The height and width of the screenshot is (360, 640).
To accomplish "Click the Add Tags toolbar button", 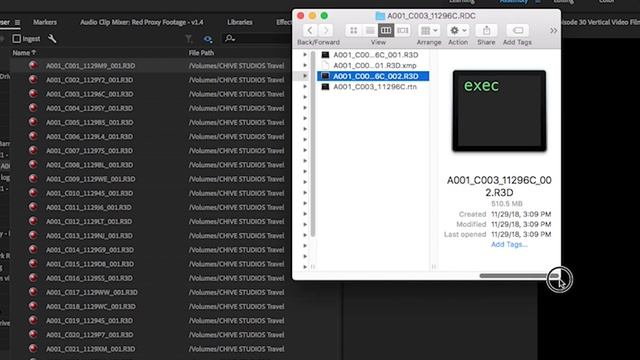I will (x=518, y=30).
